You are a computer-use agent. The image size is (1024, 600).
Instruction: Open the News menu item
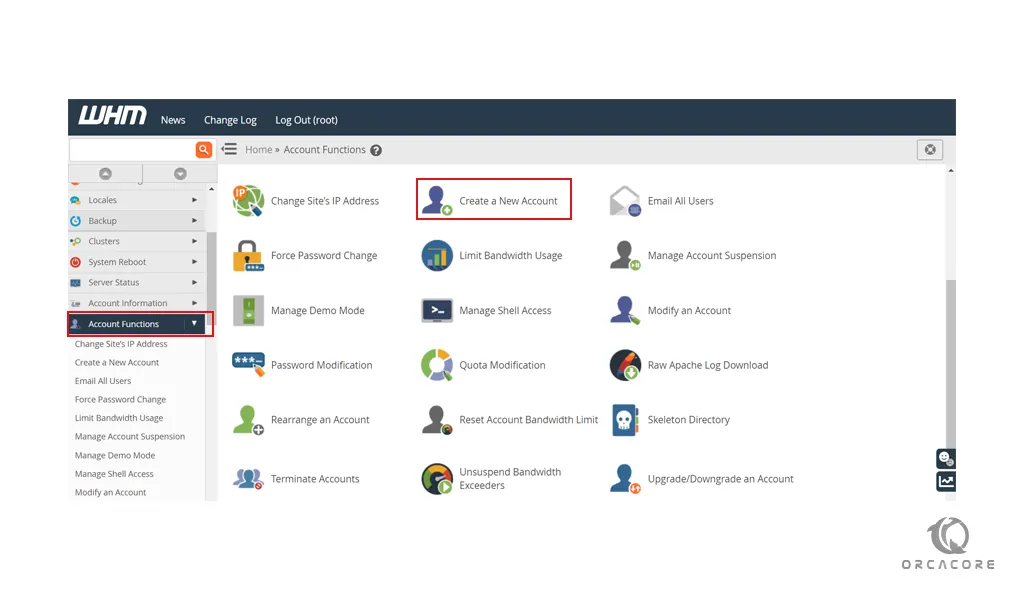(x=173, y=120)
